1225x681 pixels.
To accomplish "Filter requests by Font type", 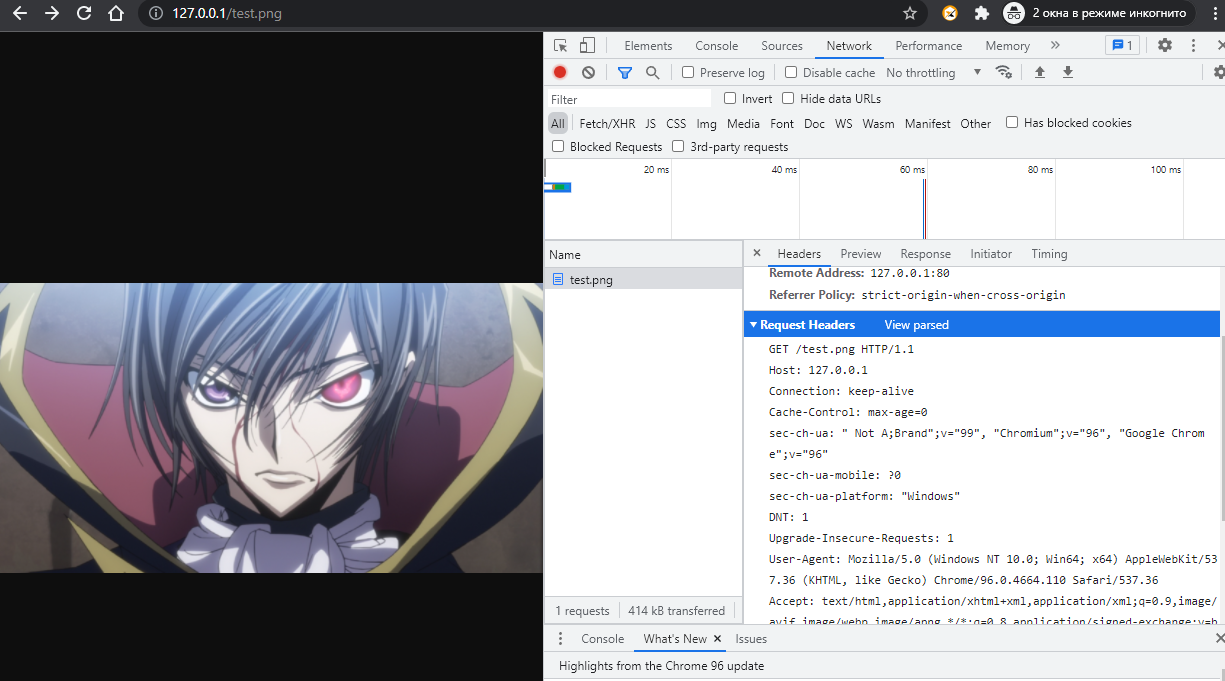I will point(782,124).
